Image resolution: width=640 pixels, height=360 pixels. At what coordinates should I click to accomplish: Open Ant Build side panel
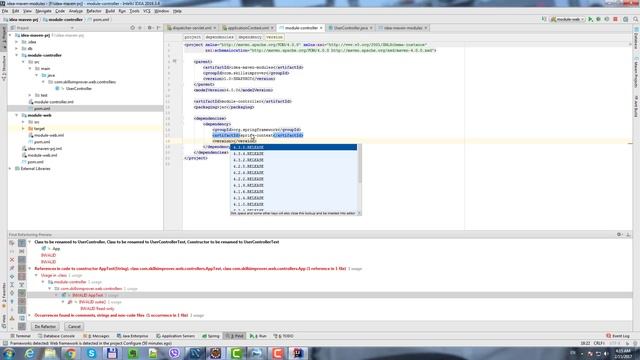[x=636, y=106]
